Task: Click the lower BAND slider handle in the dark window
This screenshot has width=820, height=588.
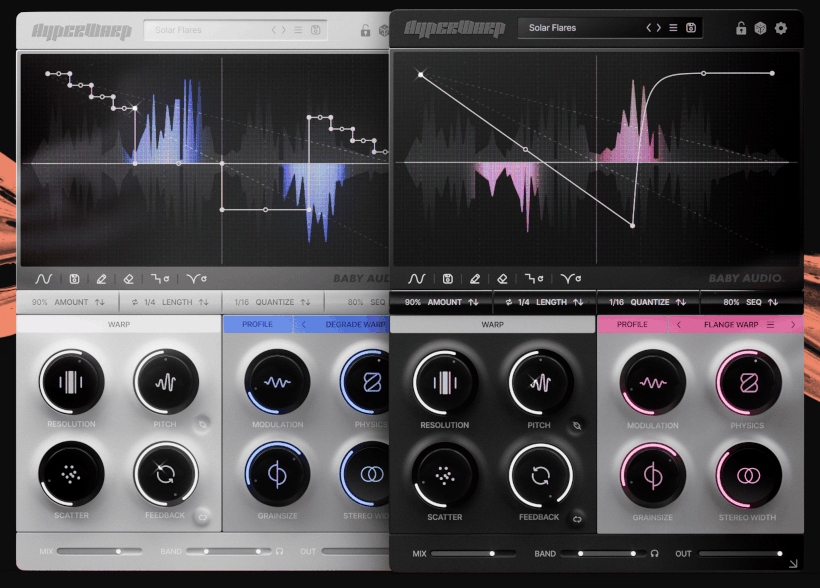Action: [580, 553]
